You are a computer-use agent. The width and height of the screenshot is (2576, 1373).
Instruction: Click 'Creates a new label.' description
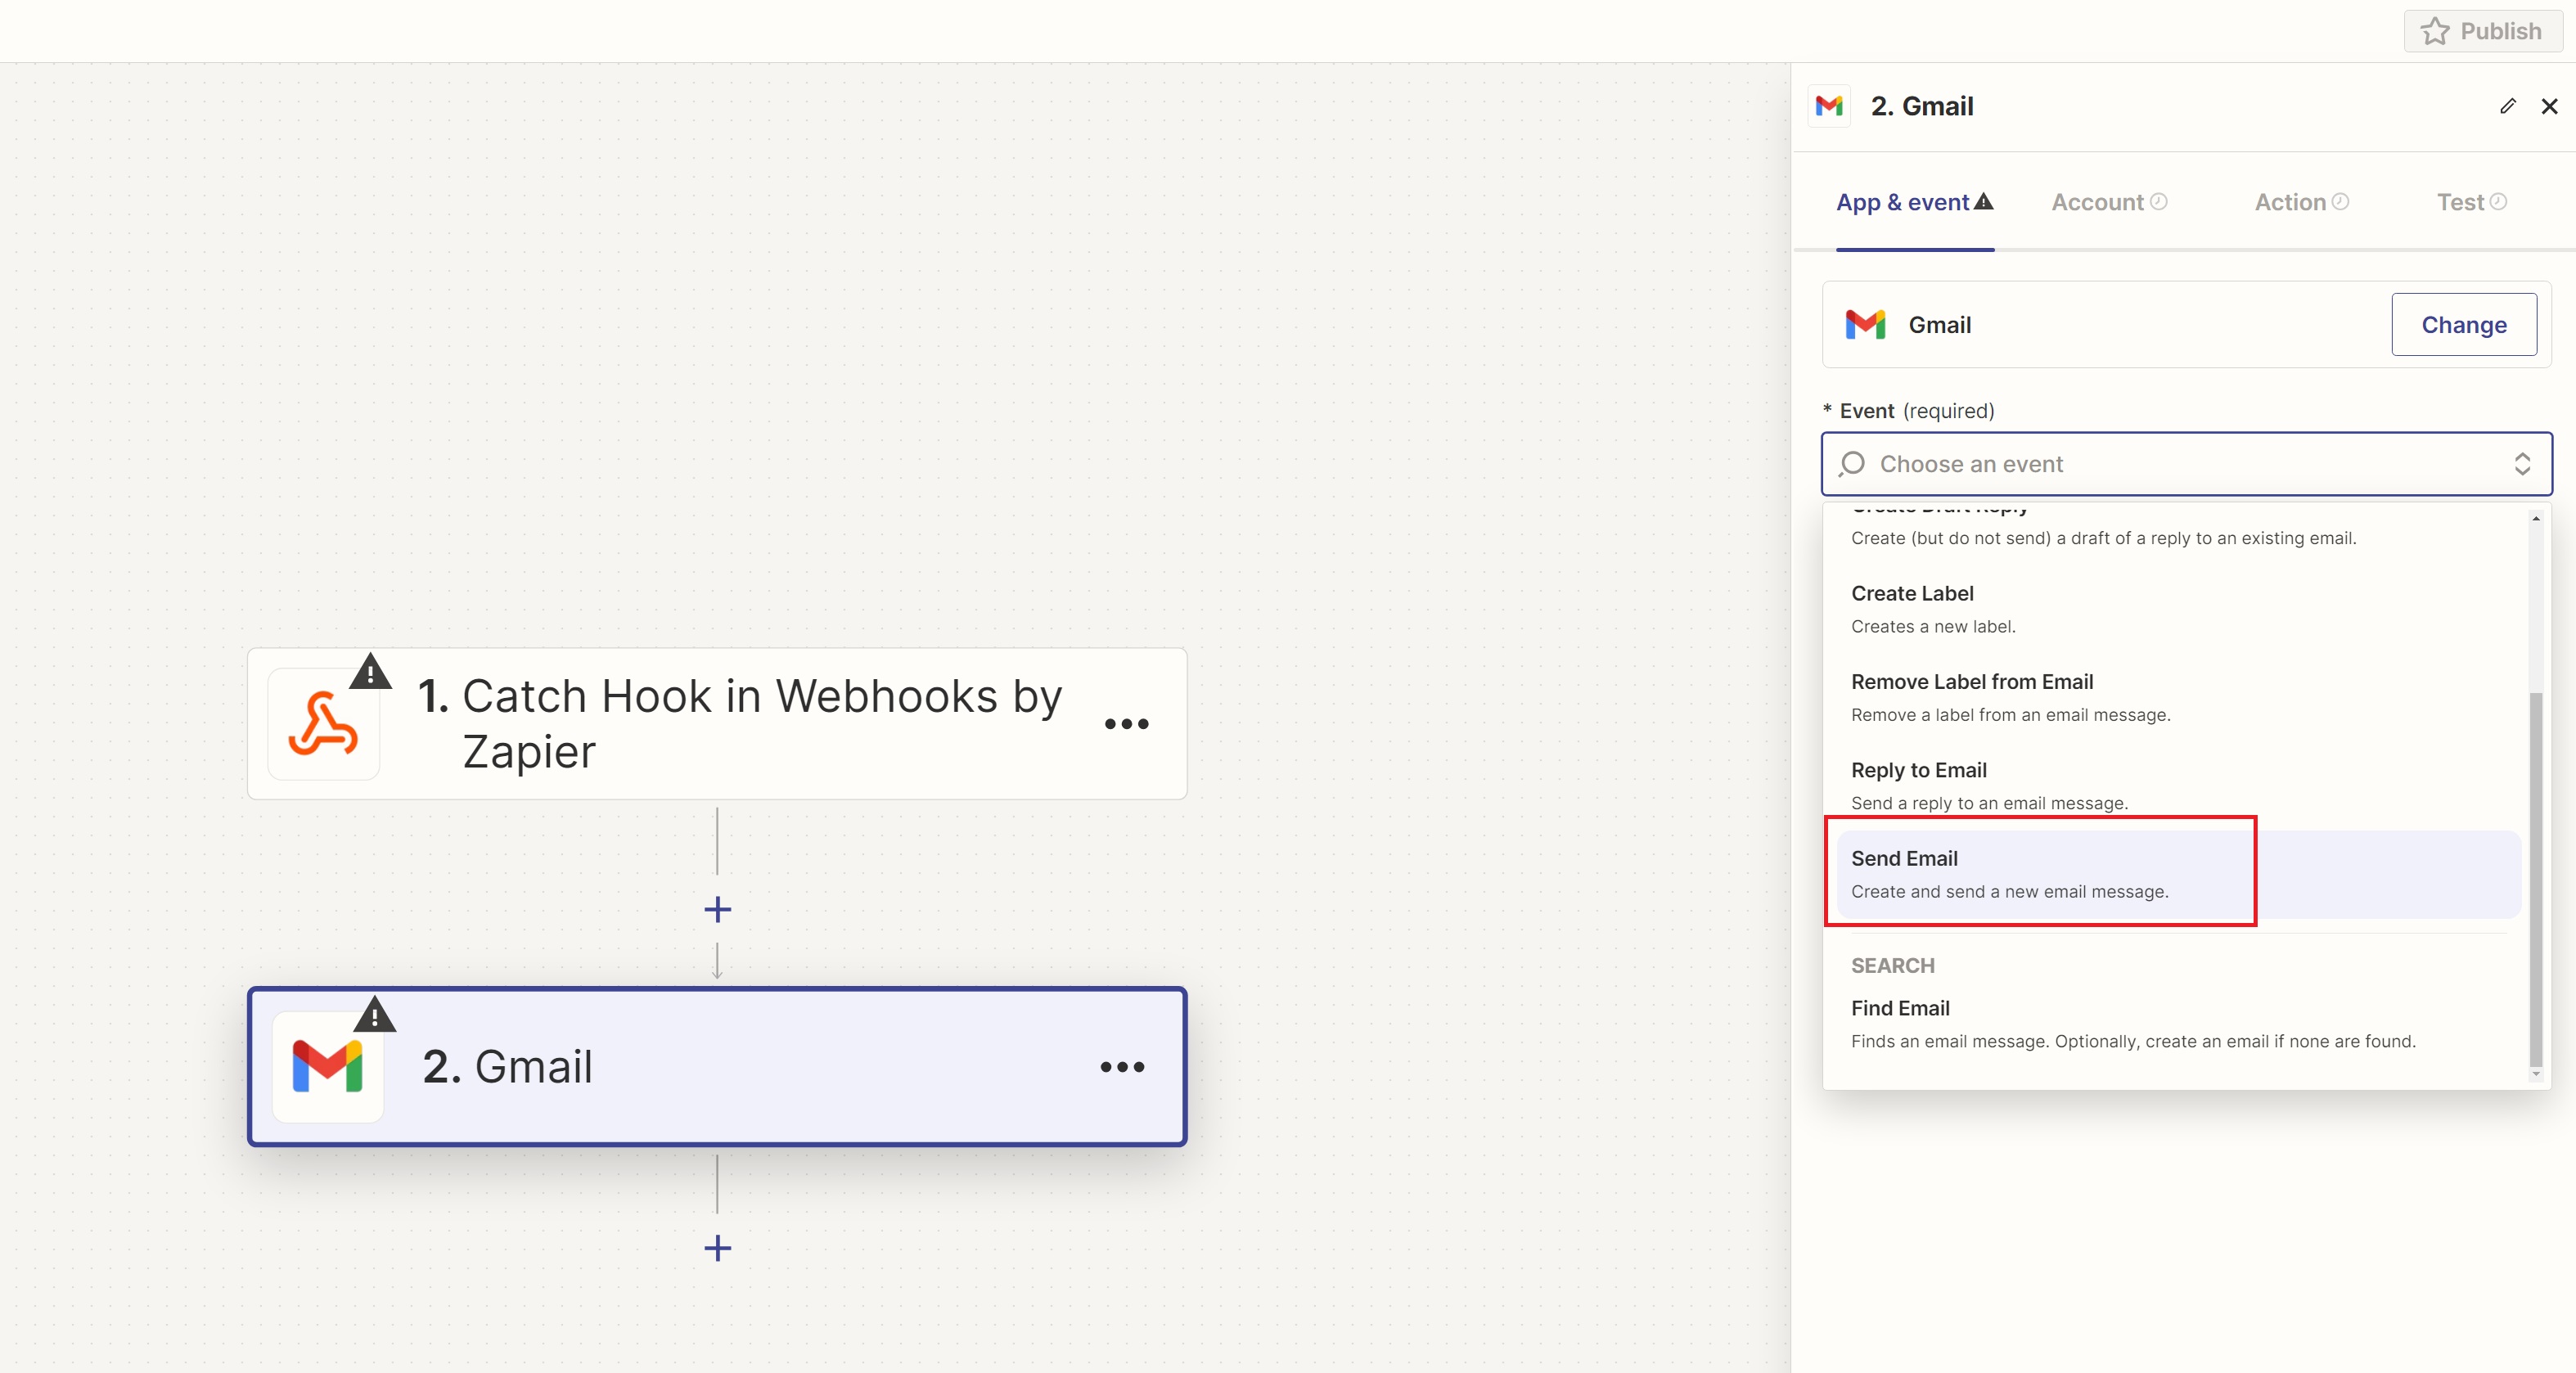click(x=1932, y=626)
